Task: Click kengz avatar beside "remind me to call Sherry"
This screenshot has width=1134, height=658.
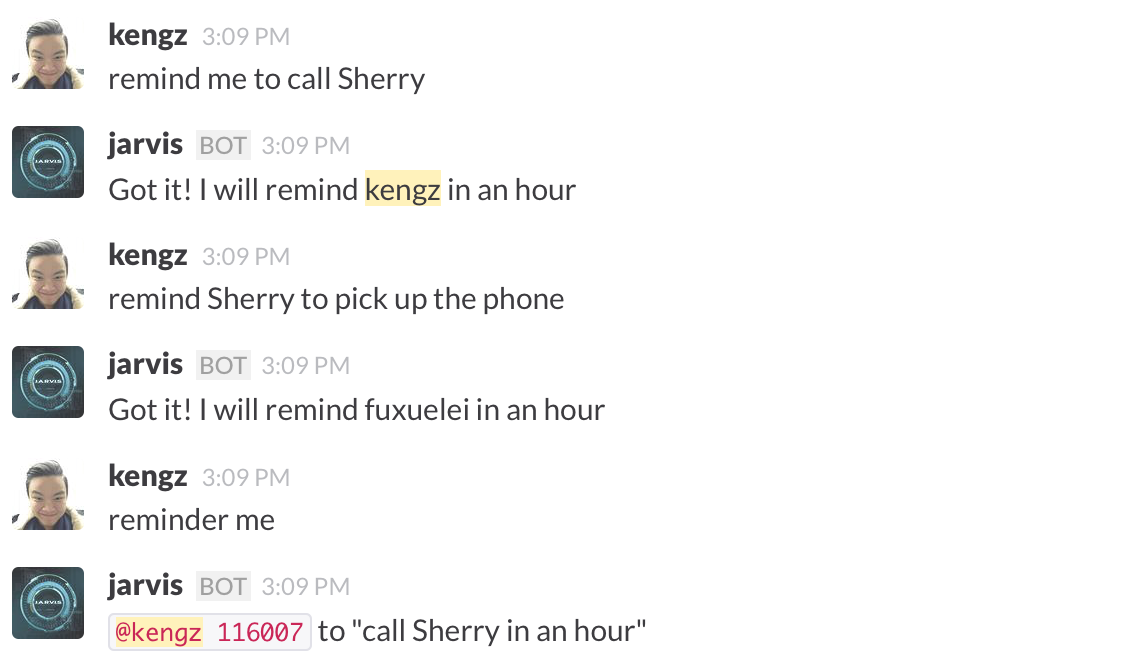Action: [48, 53]
